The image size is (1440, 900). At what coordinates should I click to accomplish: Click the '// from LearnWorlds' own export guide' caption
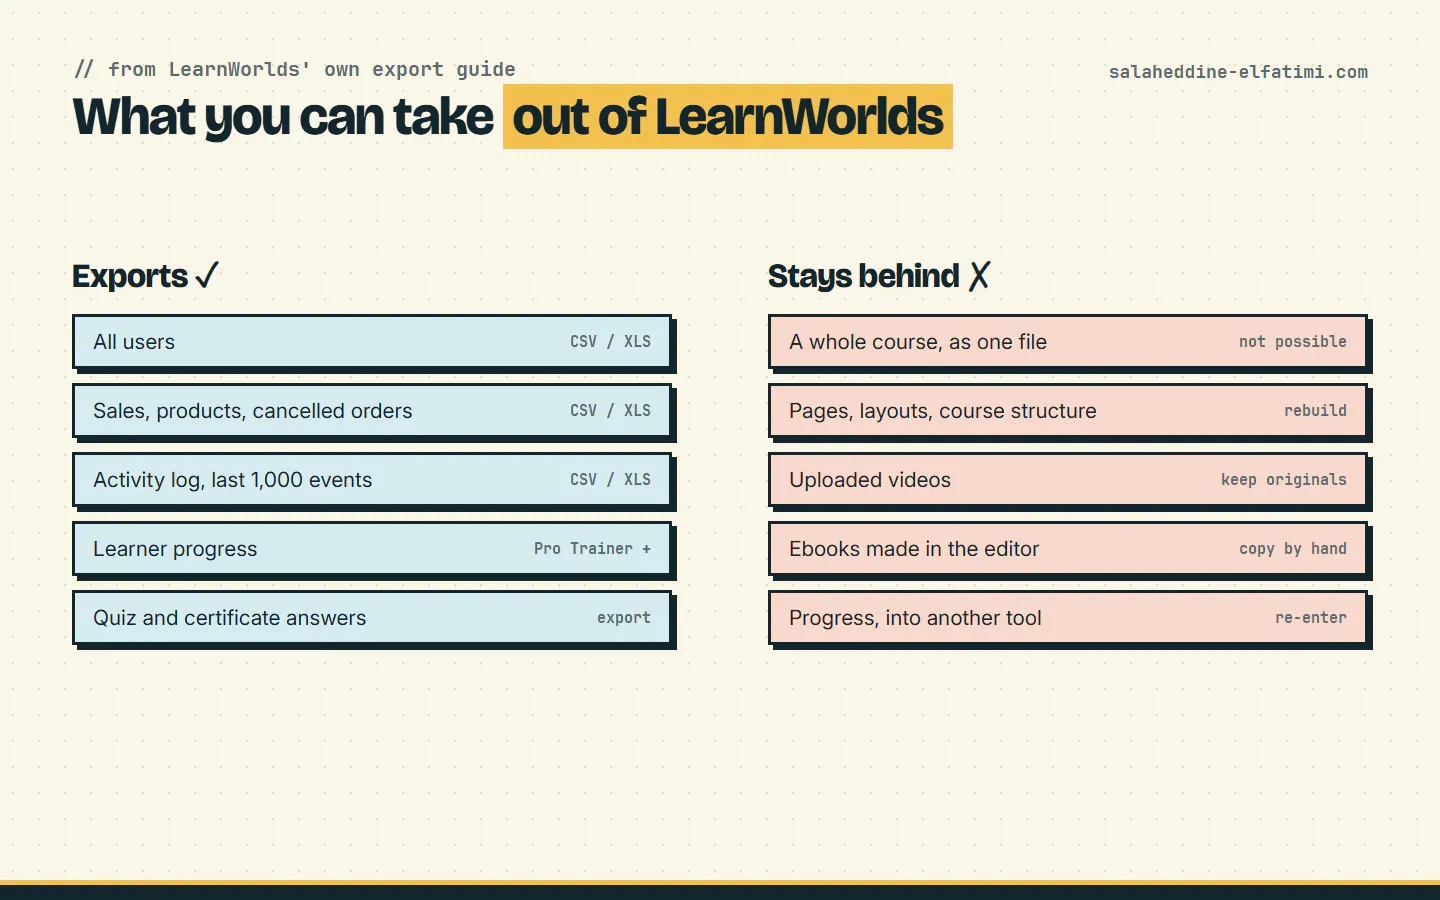[295, 69]
